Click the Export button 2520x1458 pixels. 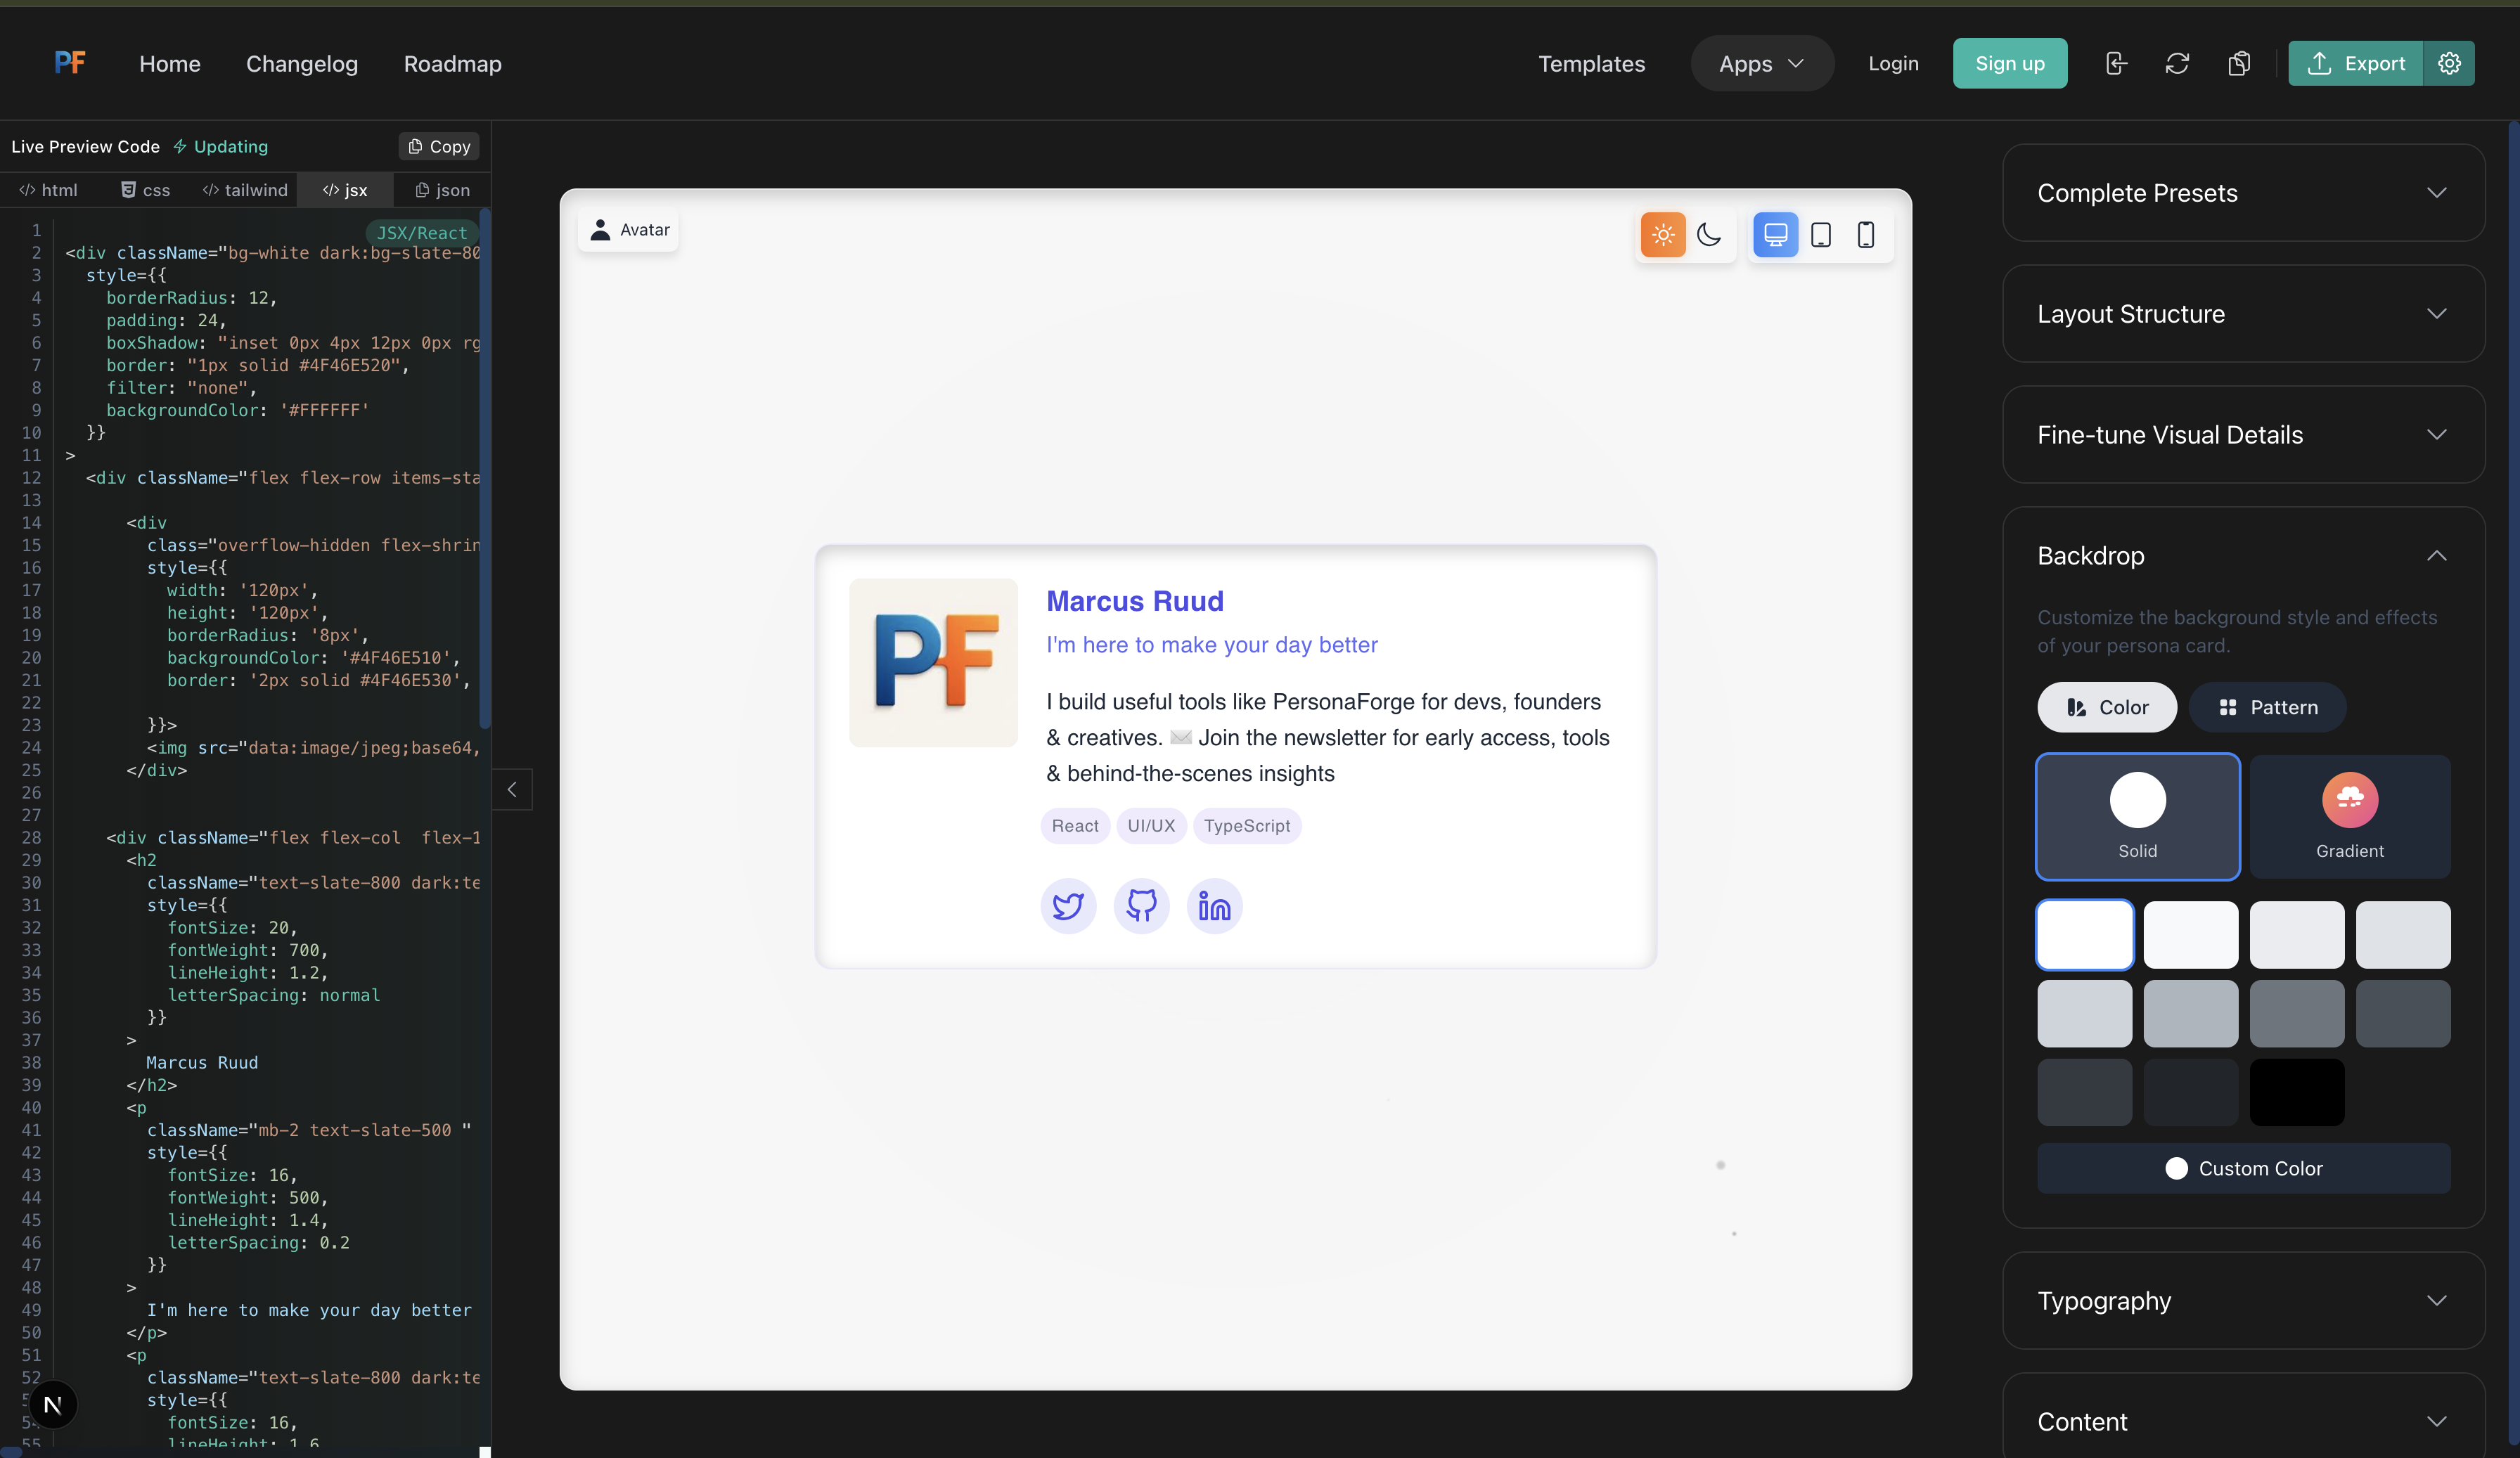click(x=2355, y=63)
